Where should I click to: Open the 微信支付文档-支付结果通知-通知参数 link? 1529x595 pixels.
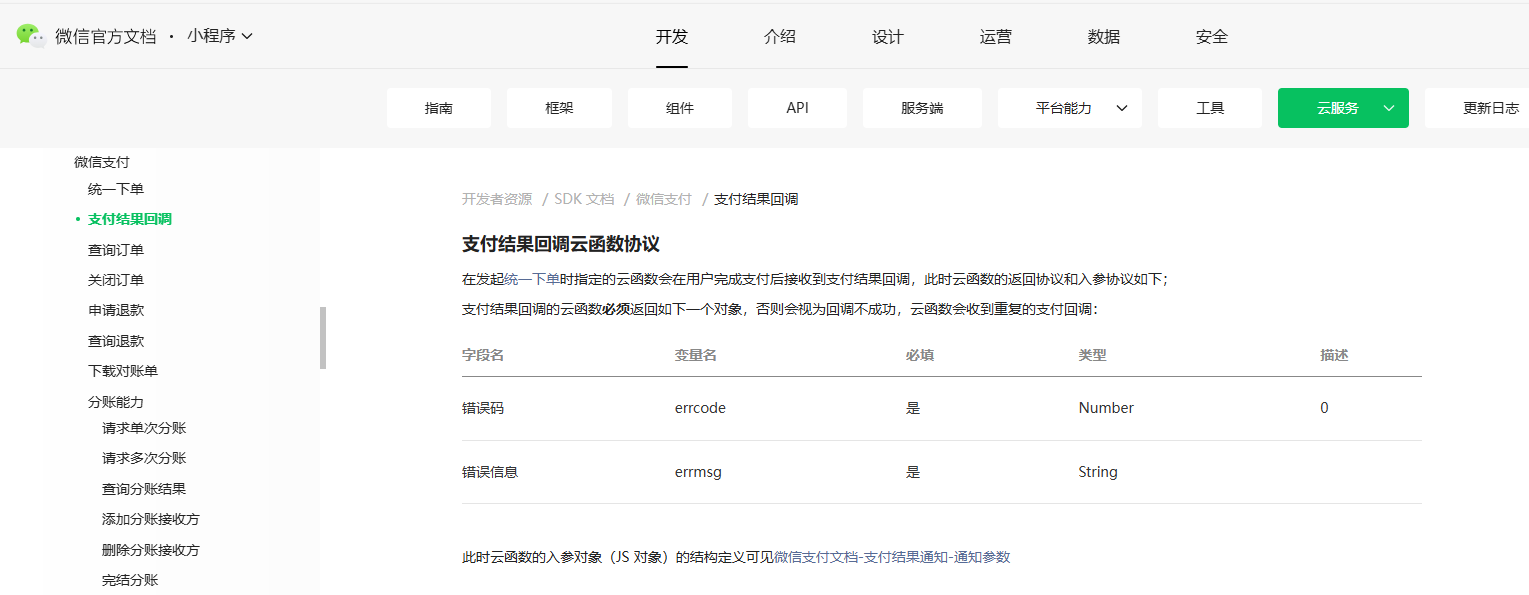[892, 557]
